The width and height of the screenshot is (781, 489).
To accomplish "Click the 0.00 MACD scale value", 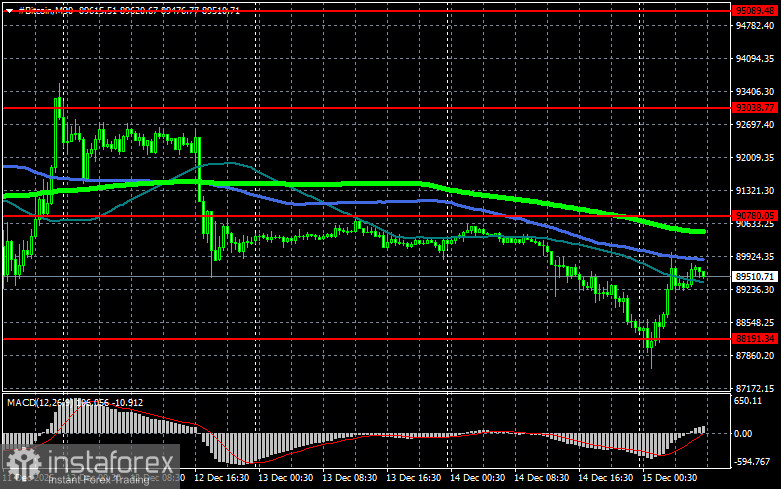I will pos(743,434).
